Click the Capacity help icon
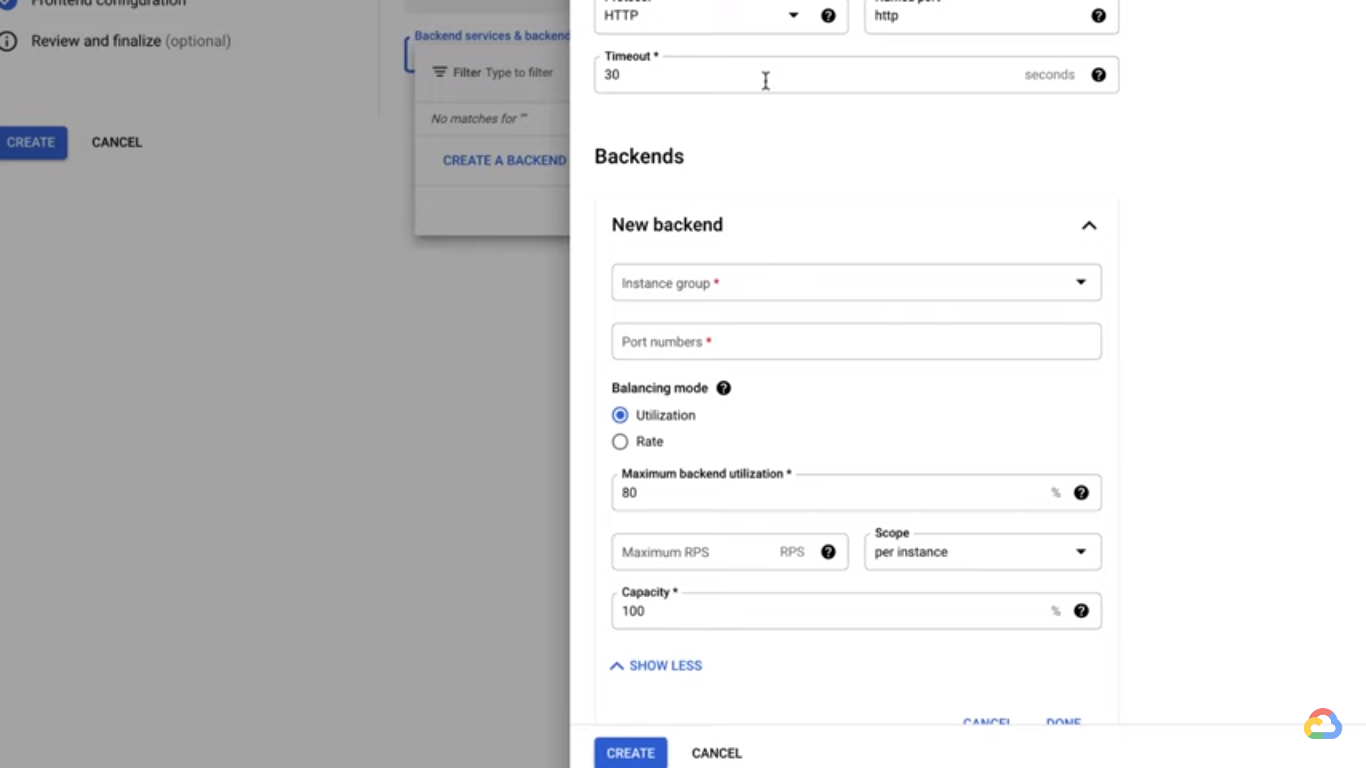Screen dimensions: 1366x768 click(x=1081, y=610)
